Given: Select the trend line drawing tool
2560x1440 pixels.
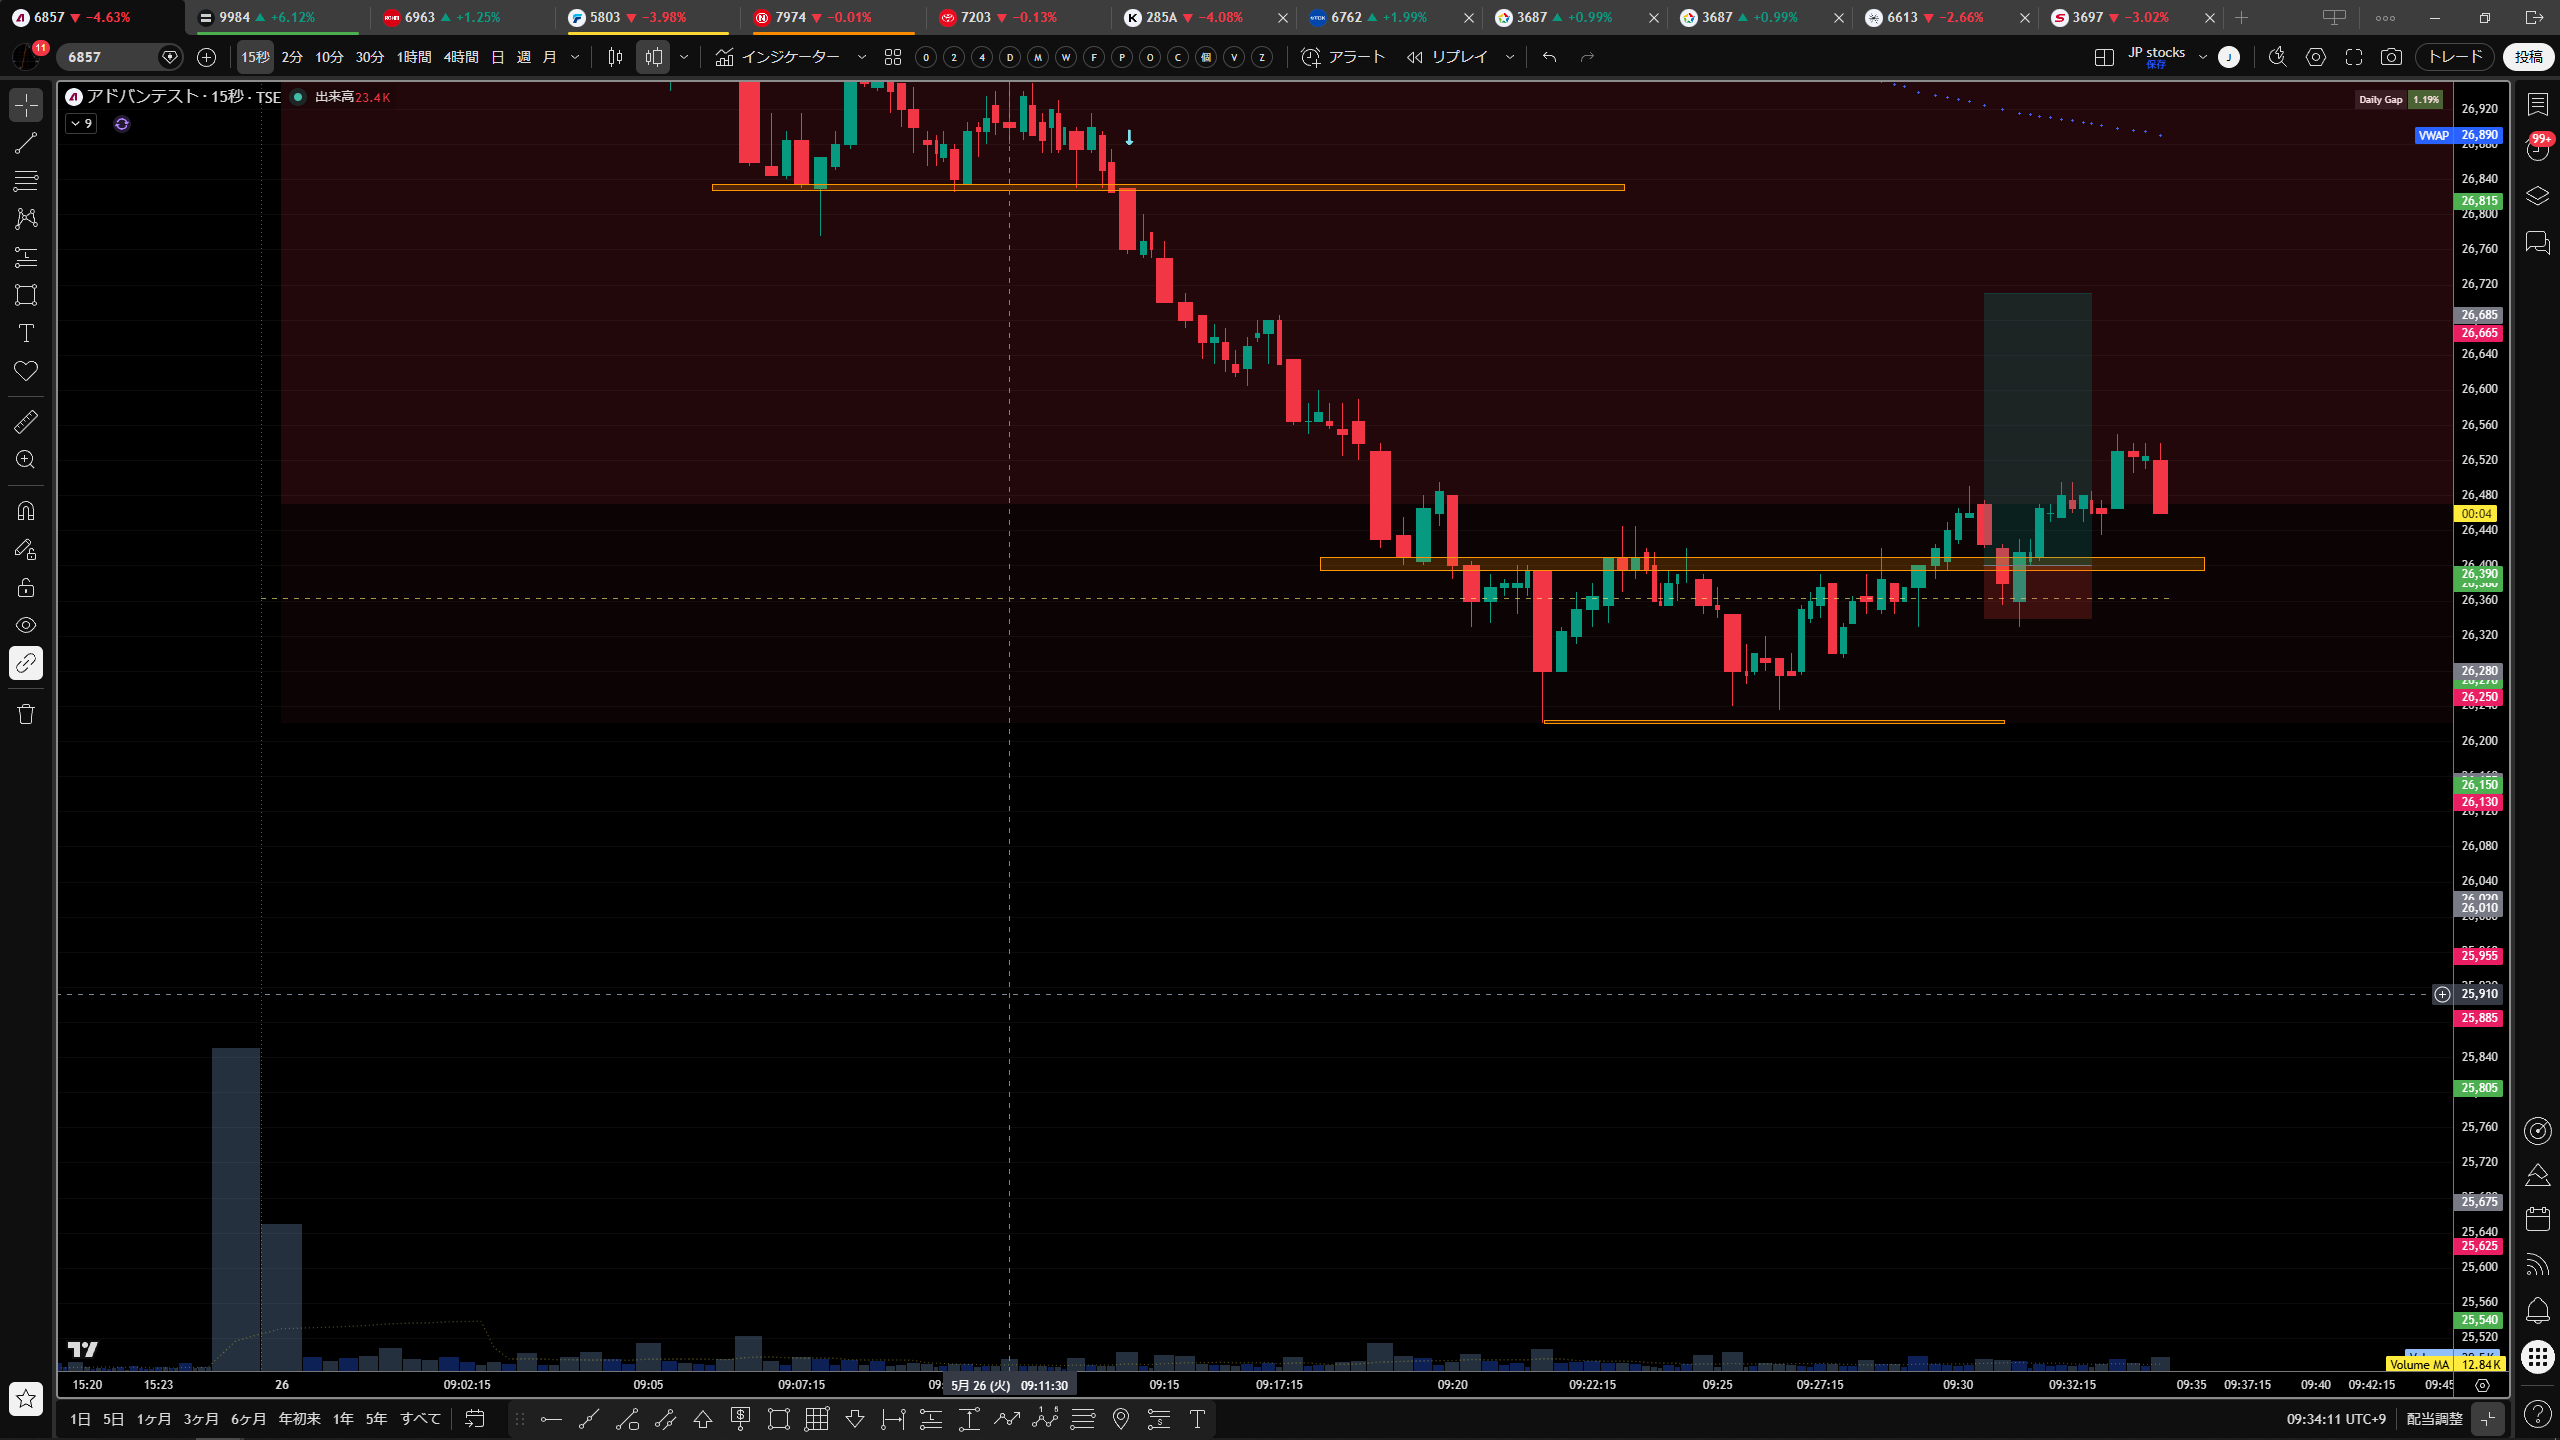Looking at the screenshot, I should tap(26, 143).
